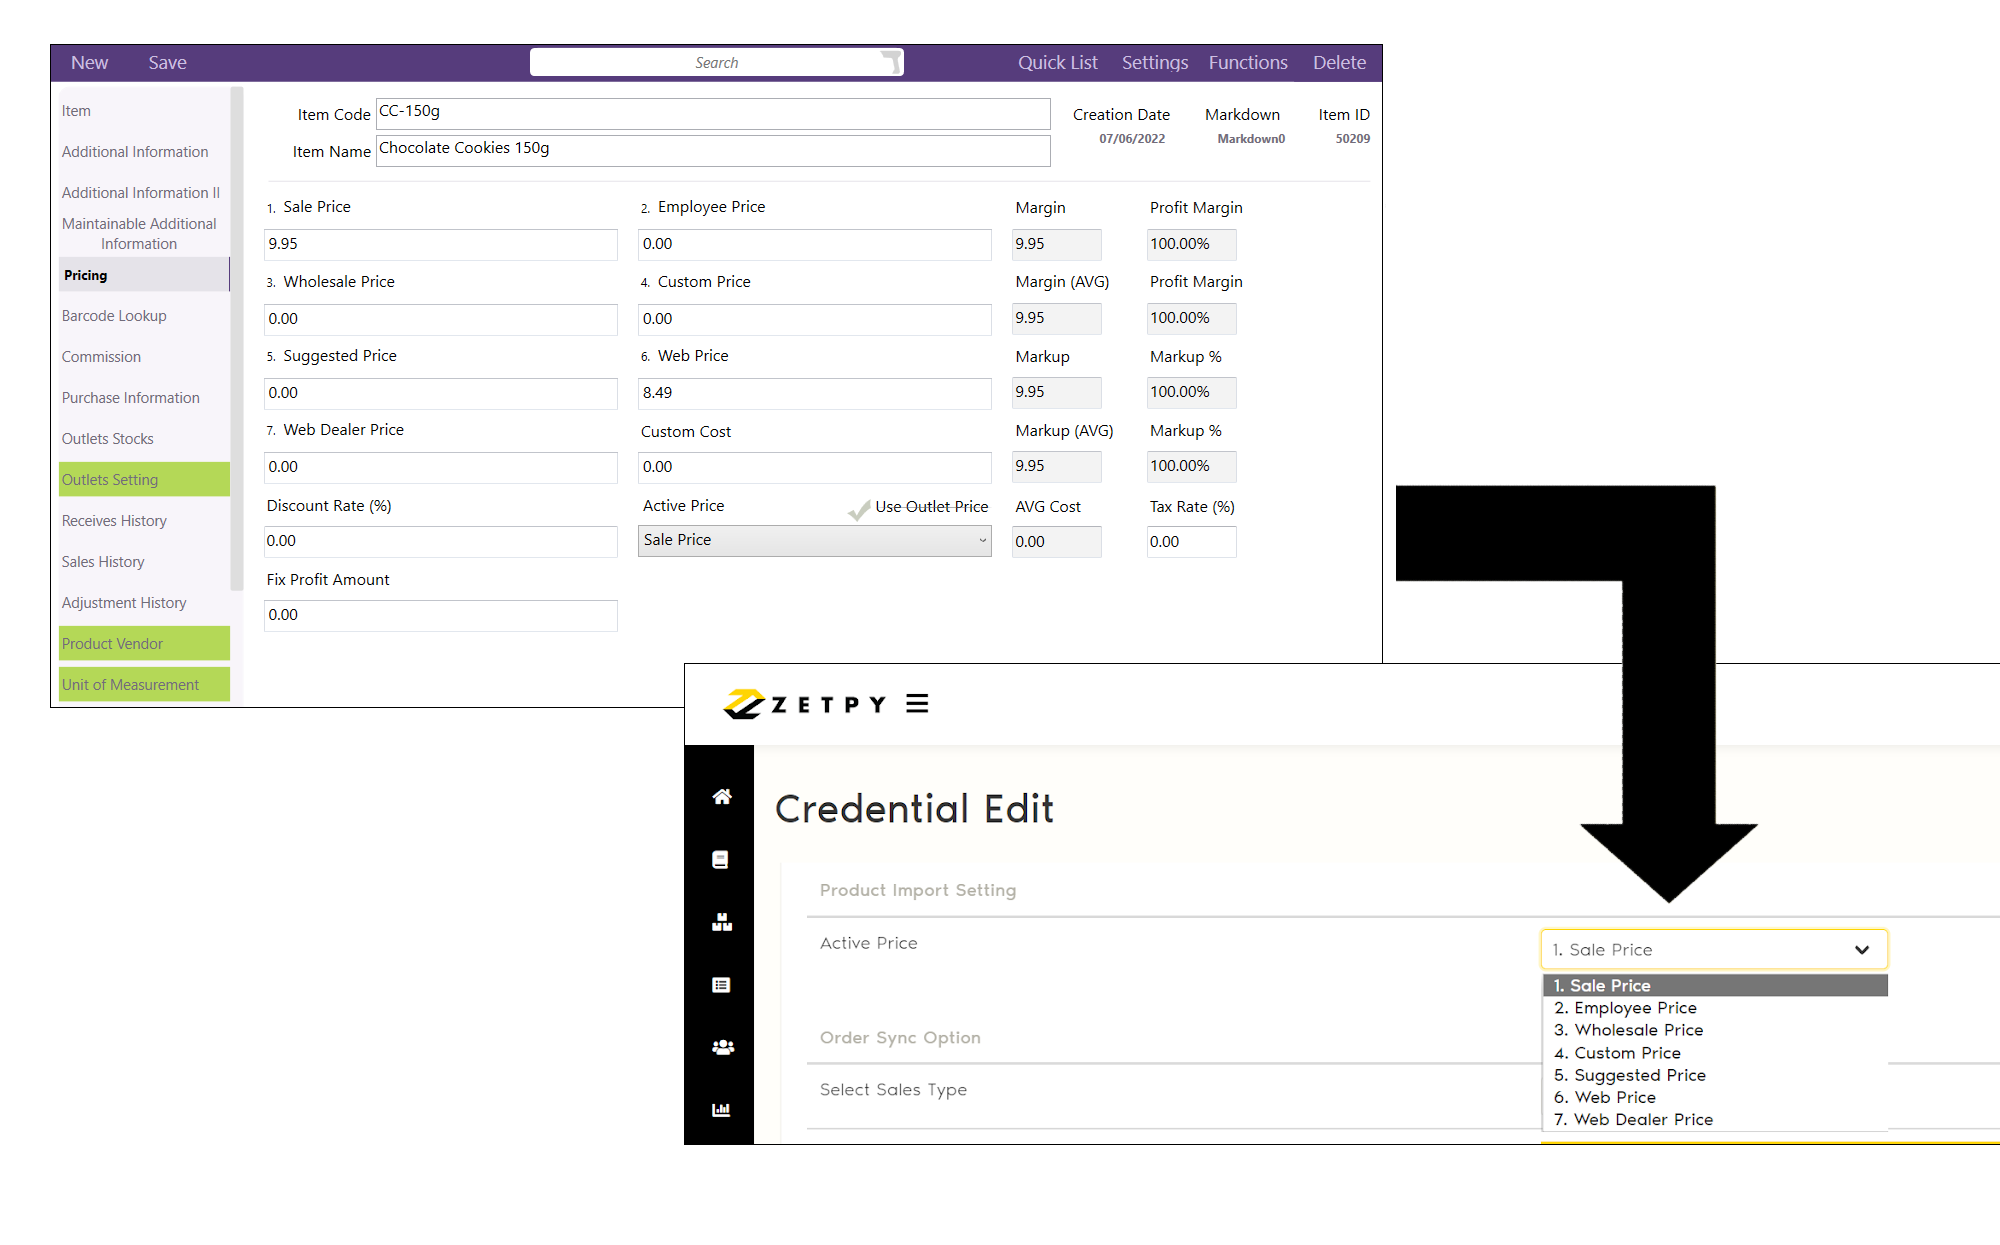Open the Reports bar chart icon in sidebar
This screenshot has width=2000, height=1245.
pyautogui.click(x=721, y=1109)
